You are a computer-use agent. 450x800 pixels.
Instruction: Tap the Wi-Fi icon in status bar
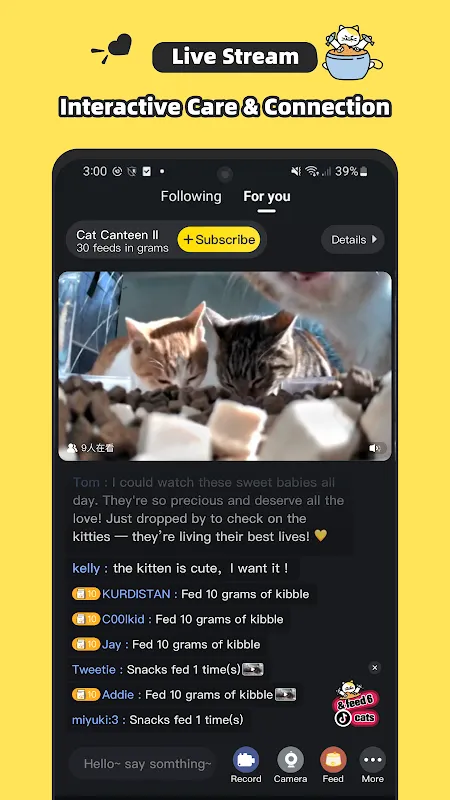[x=312, y=171]
